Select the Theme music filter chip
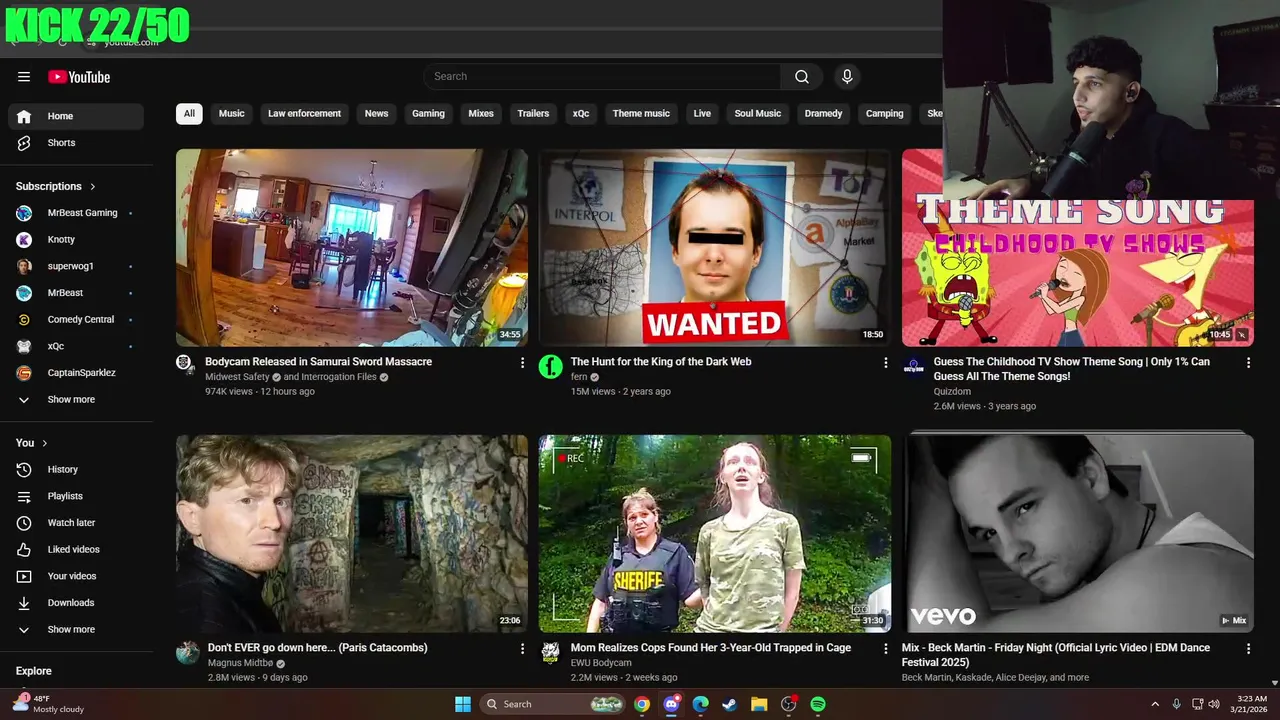1280x720 pixels. pyautogui.click(x=641, y=114)
